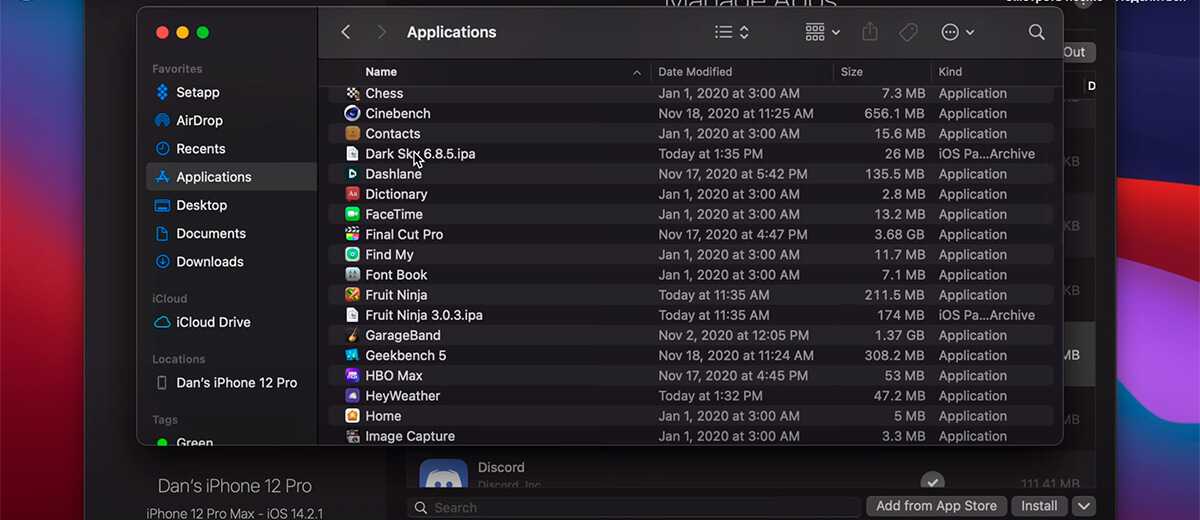This screenshot has height=520, width=1200.
Task: Click the Finder back arrow
Action: 346,32
